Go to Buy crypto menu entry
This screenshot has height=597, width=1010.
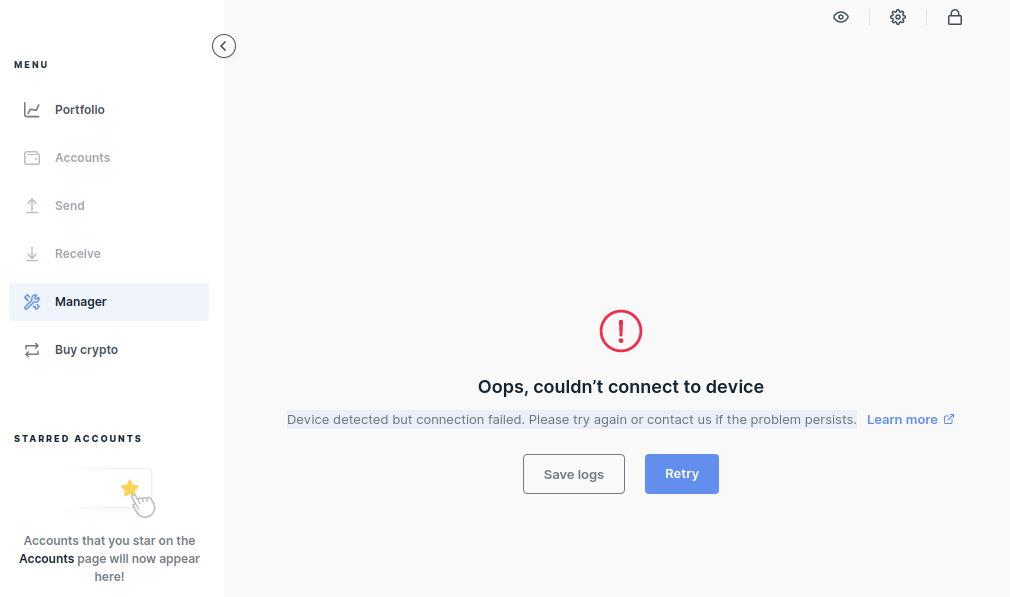point(86,350)
